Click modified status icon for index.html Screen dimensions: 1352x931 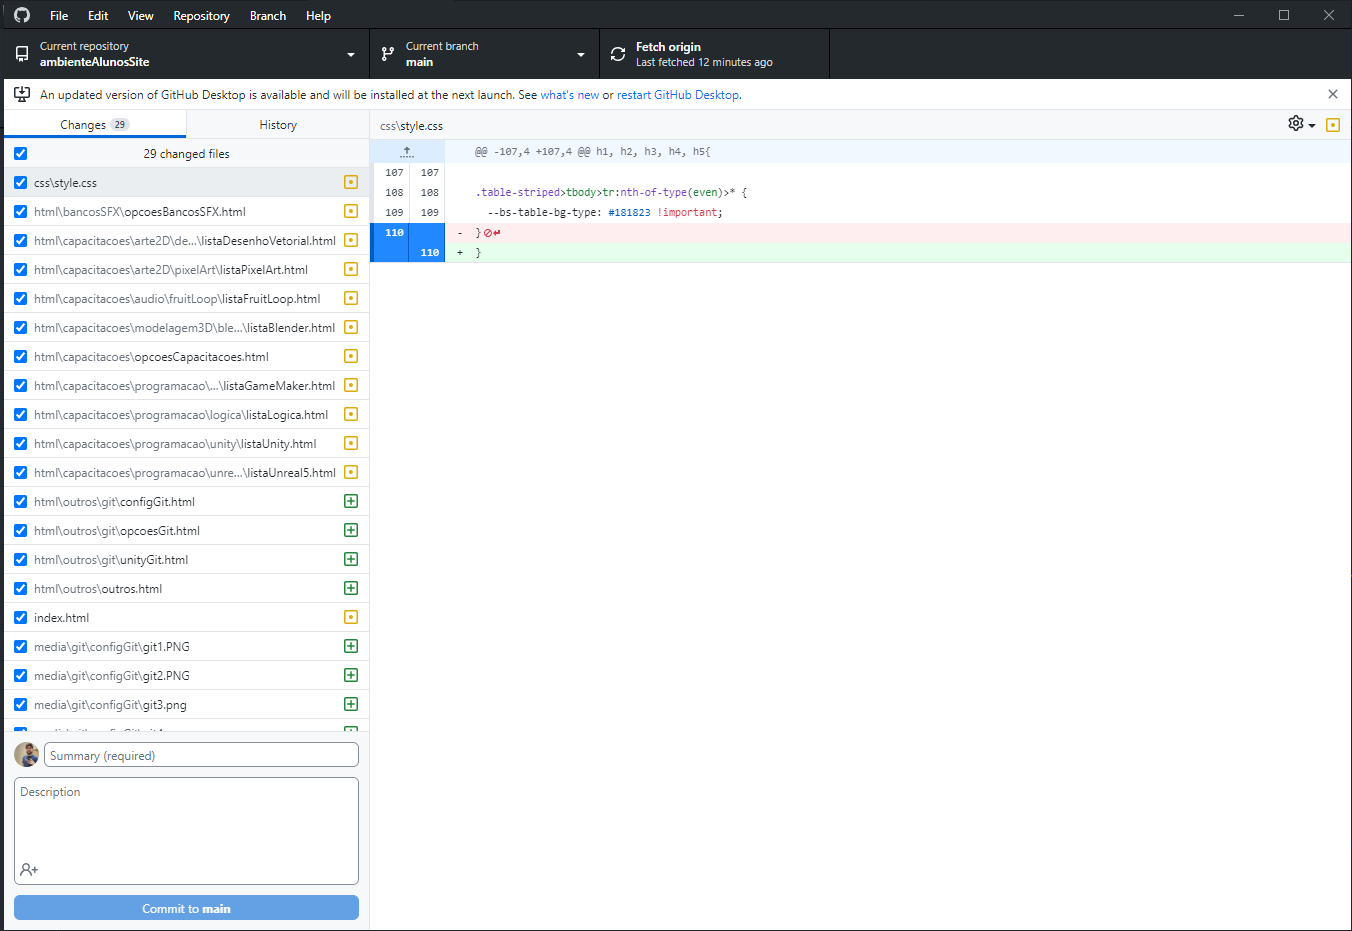click(351, 617)
